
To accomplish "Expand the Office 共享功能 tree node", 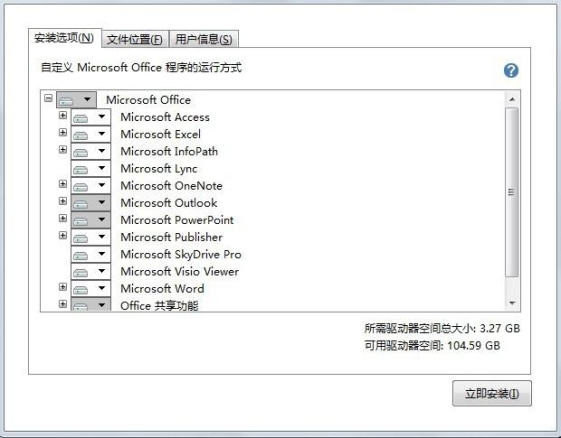I will point(63,304).
